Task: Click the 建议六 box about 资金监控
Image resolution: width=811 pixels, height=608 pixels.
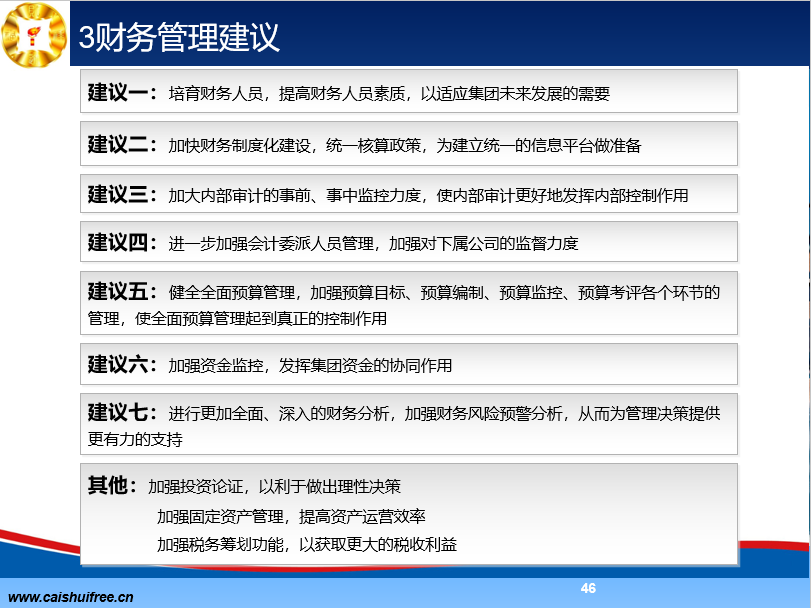Action: [409, 364]
